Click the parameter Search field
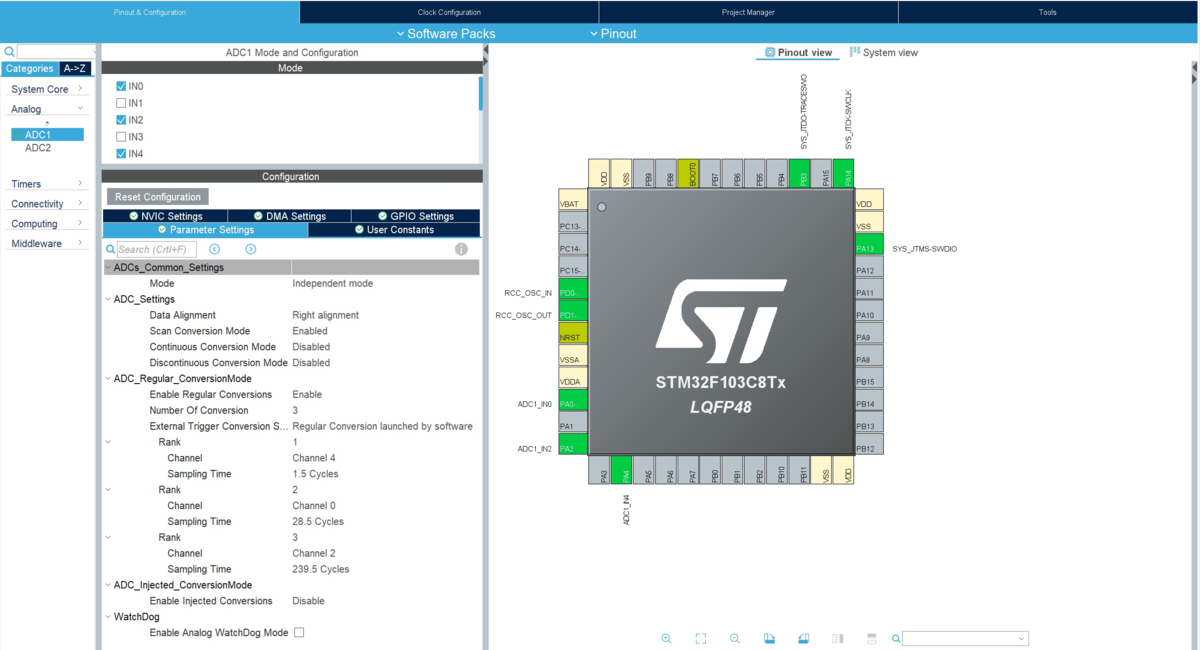The image size is (1200, 650). pos(157,249)
